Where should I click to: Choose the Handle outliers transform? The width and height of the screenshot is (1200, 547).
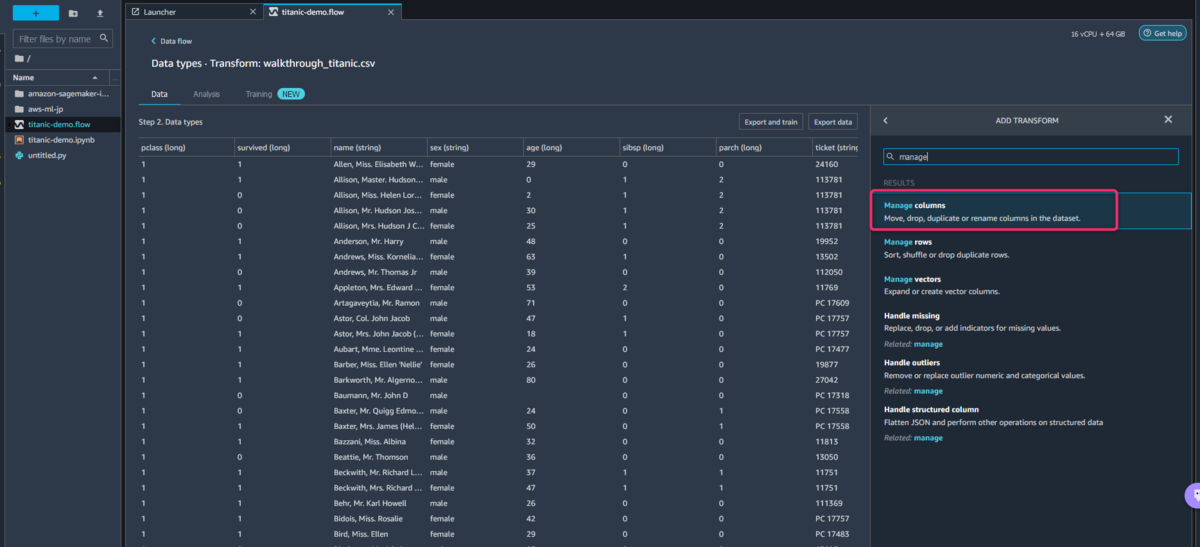point(1030,376)
